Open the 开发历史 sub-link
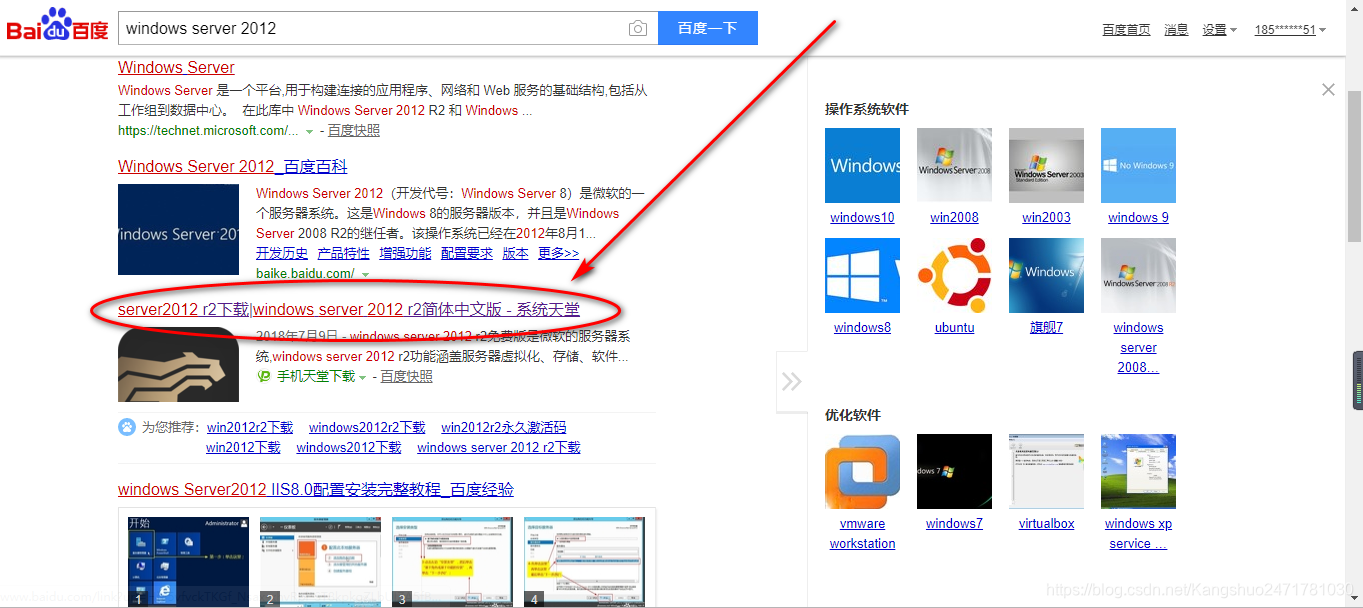Image resolution: width=1363 pixels, height=608 pixels. point(282,254)
